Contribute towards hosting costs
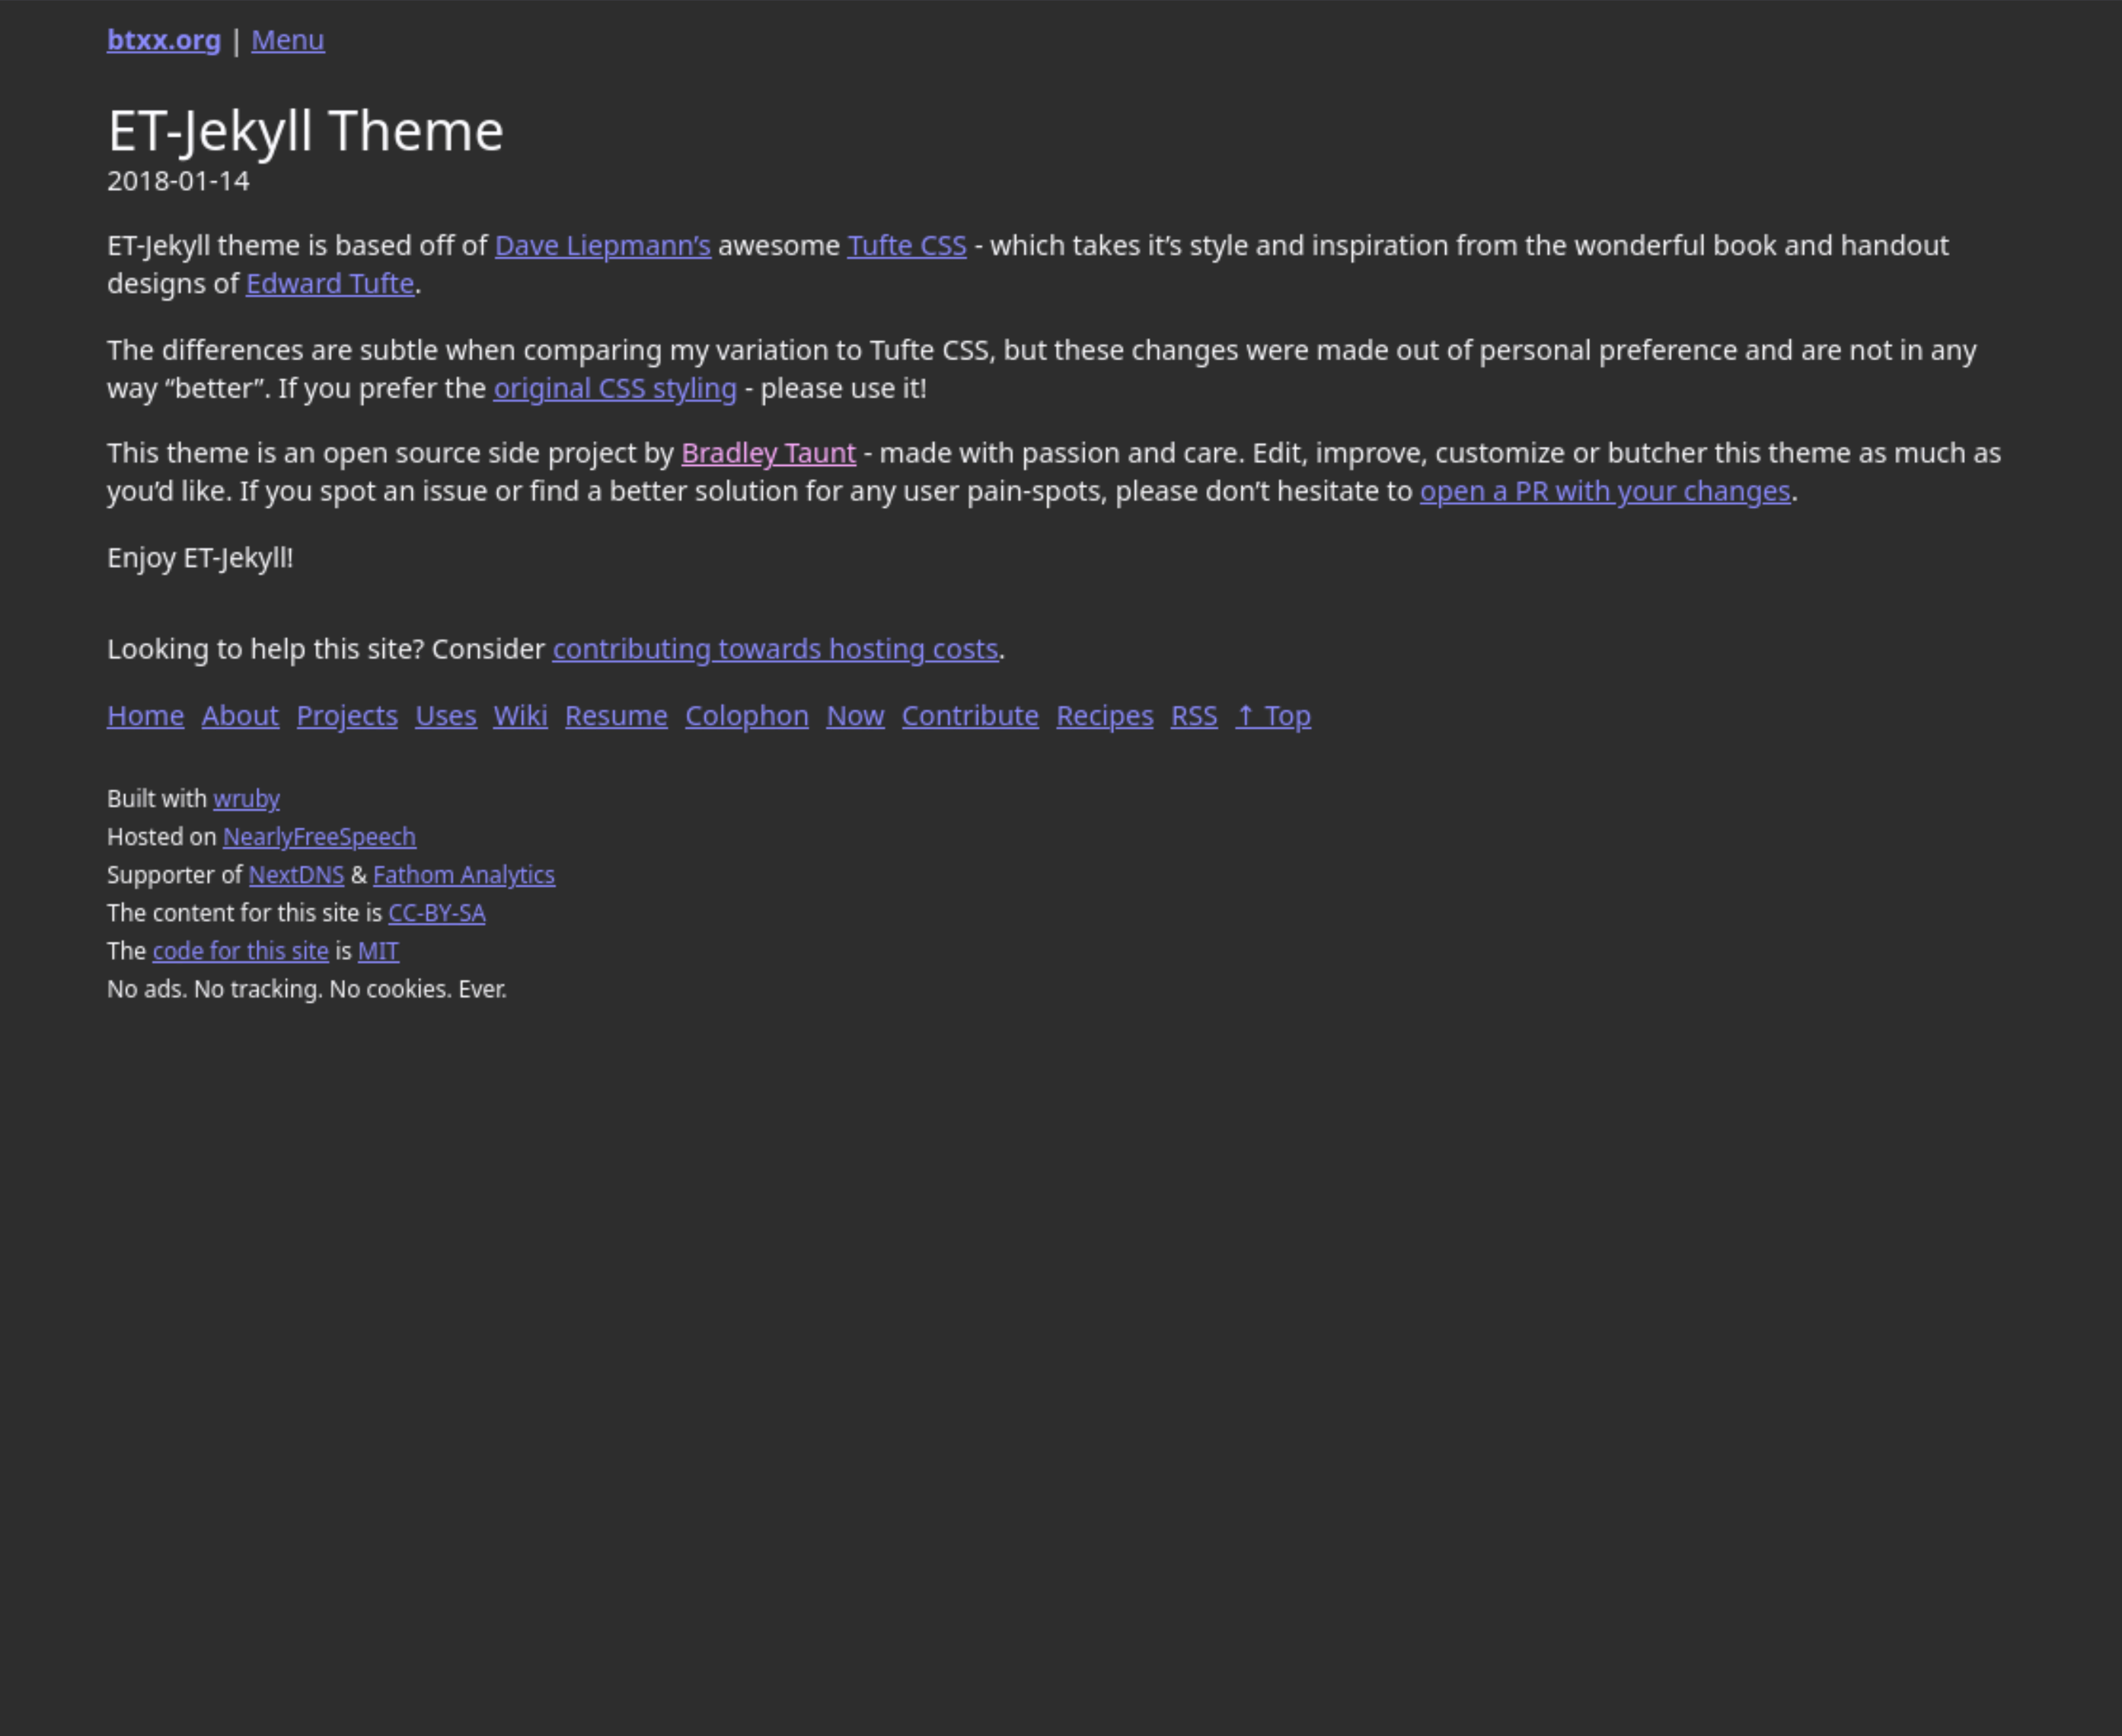The width and height of the screenshot is (2122, 1736). (x=776, y=649)
